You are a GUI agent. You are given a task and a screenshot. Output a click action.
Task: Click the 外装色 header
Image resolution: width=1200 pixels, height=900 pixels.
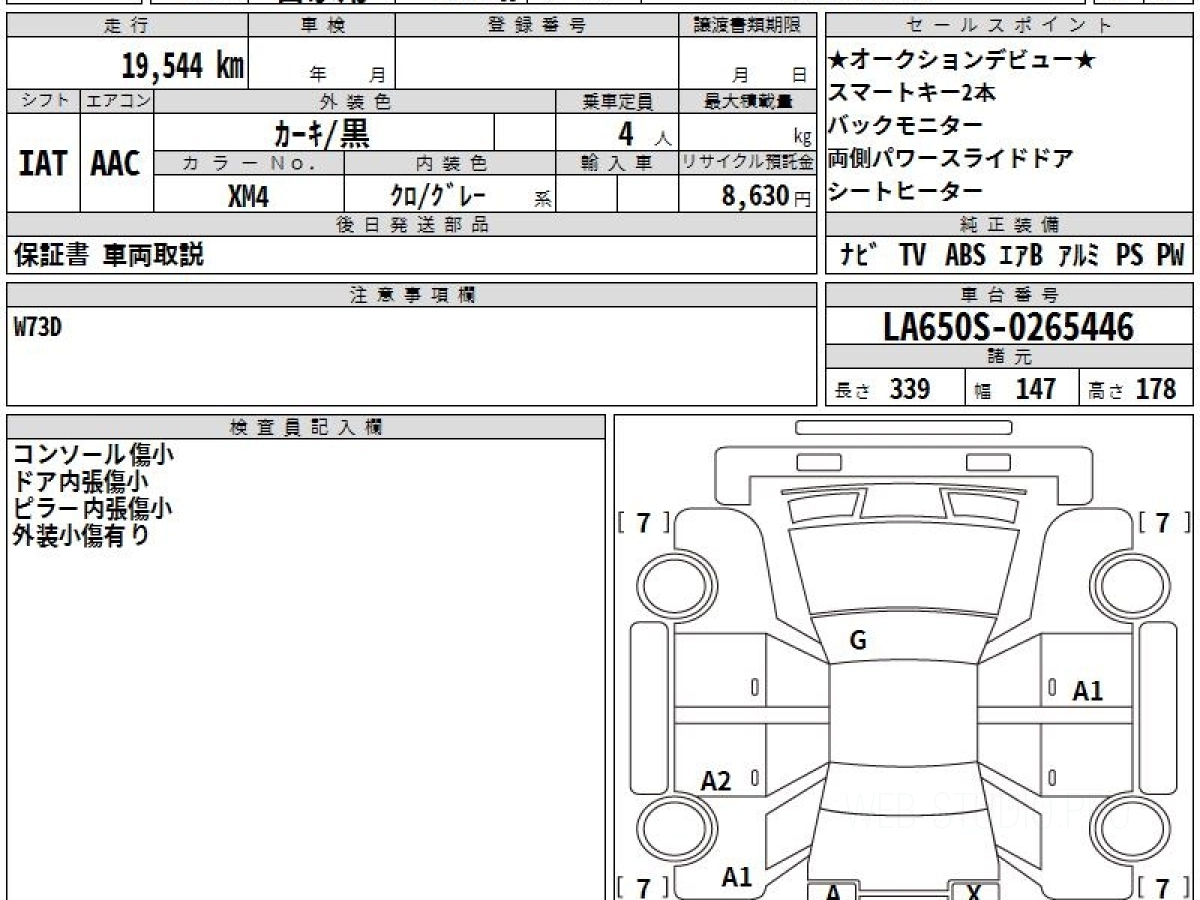click(355, 101)
